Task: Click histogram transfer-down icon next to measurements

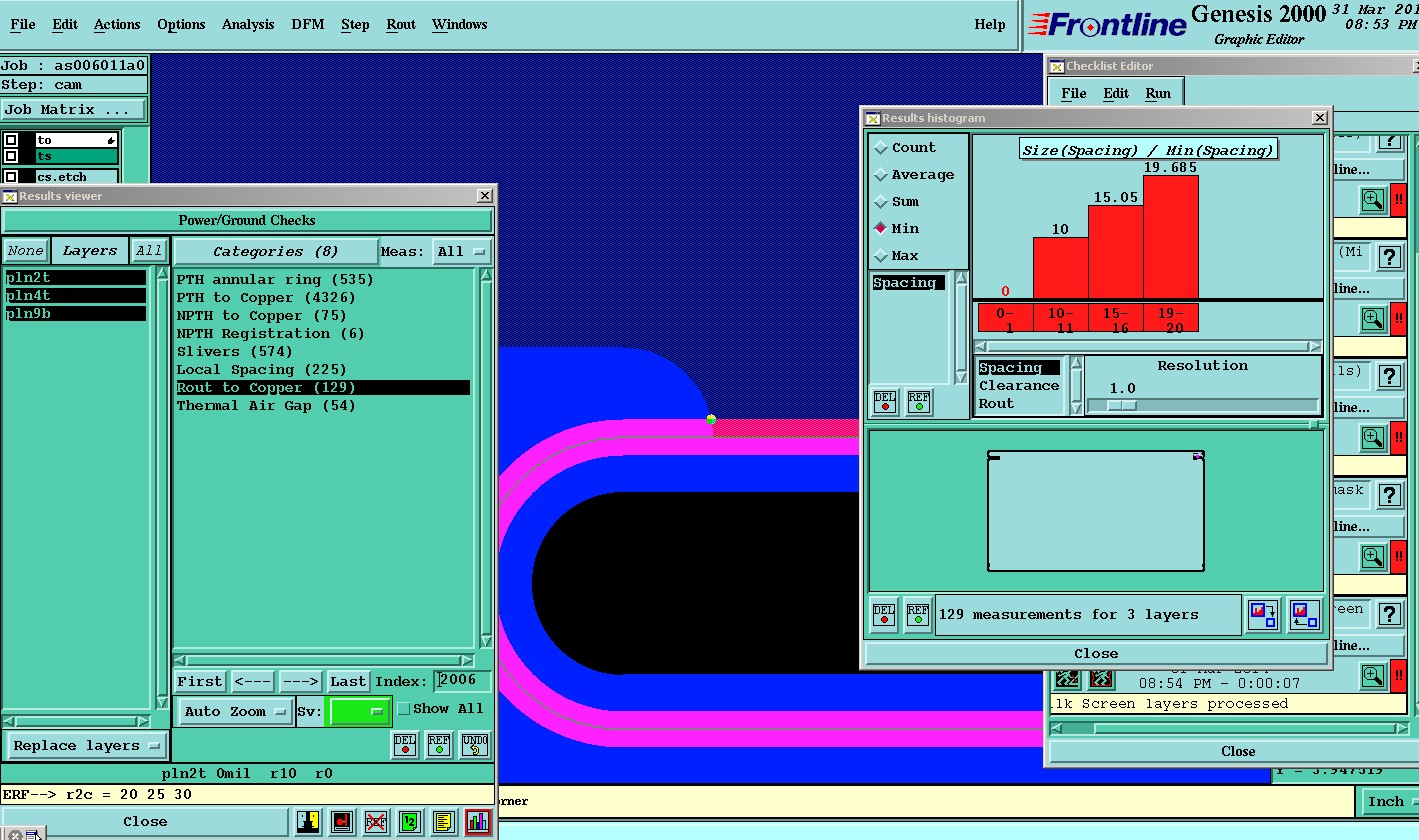Action: [1264, 615]
